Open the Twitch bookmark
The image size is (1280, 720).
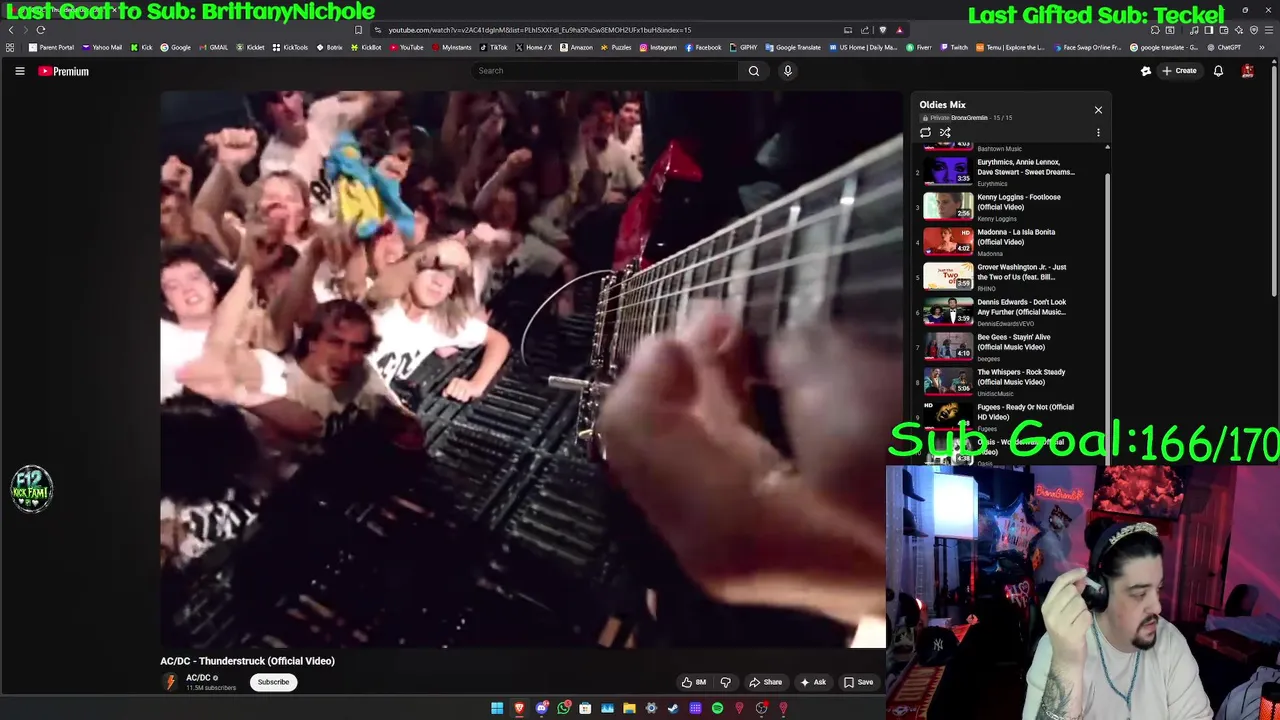click(x=954, y=47)
